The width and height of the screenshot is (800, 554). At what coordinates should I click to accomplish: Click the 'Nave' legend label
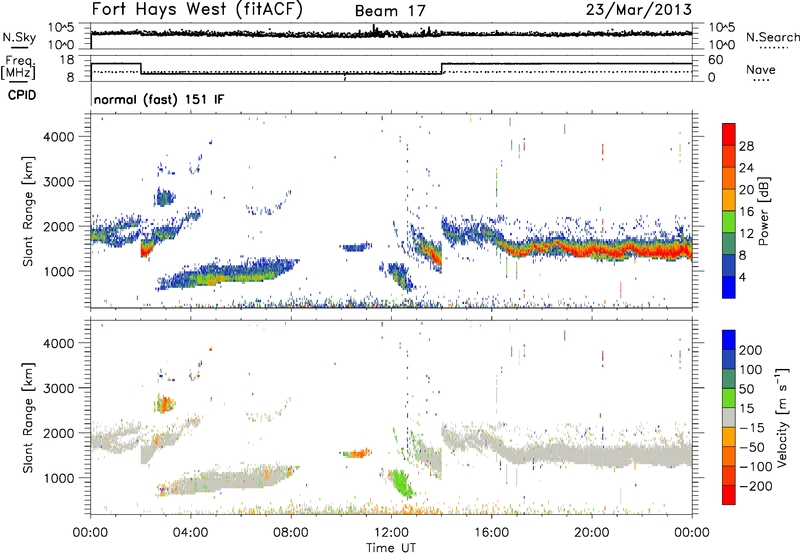click(761, 69)
